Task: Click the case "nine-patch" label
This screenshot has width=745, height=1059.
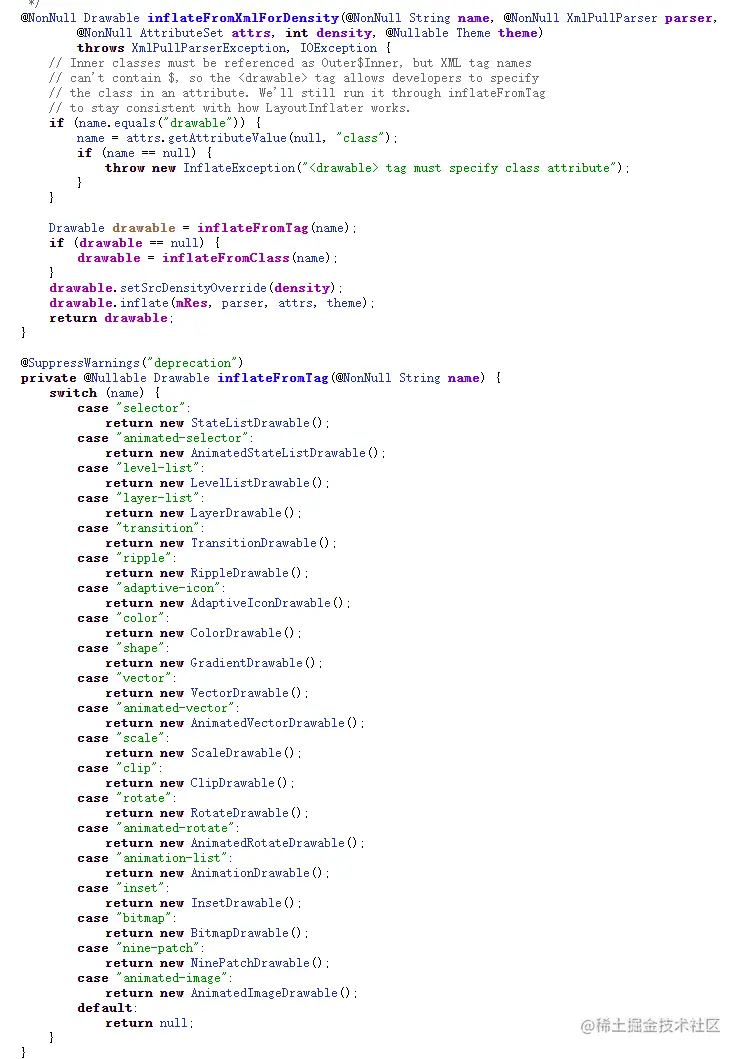Action: point(140,948)
